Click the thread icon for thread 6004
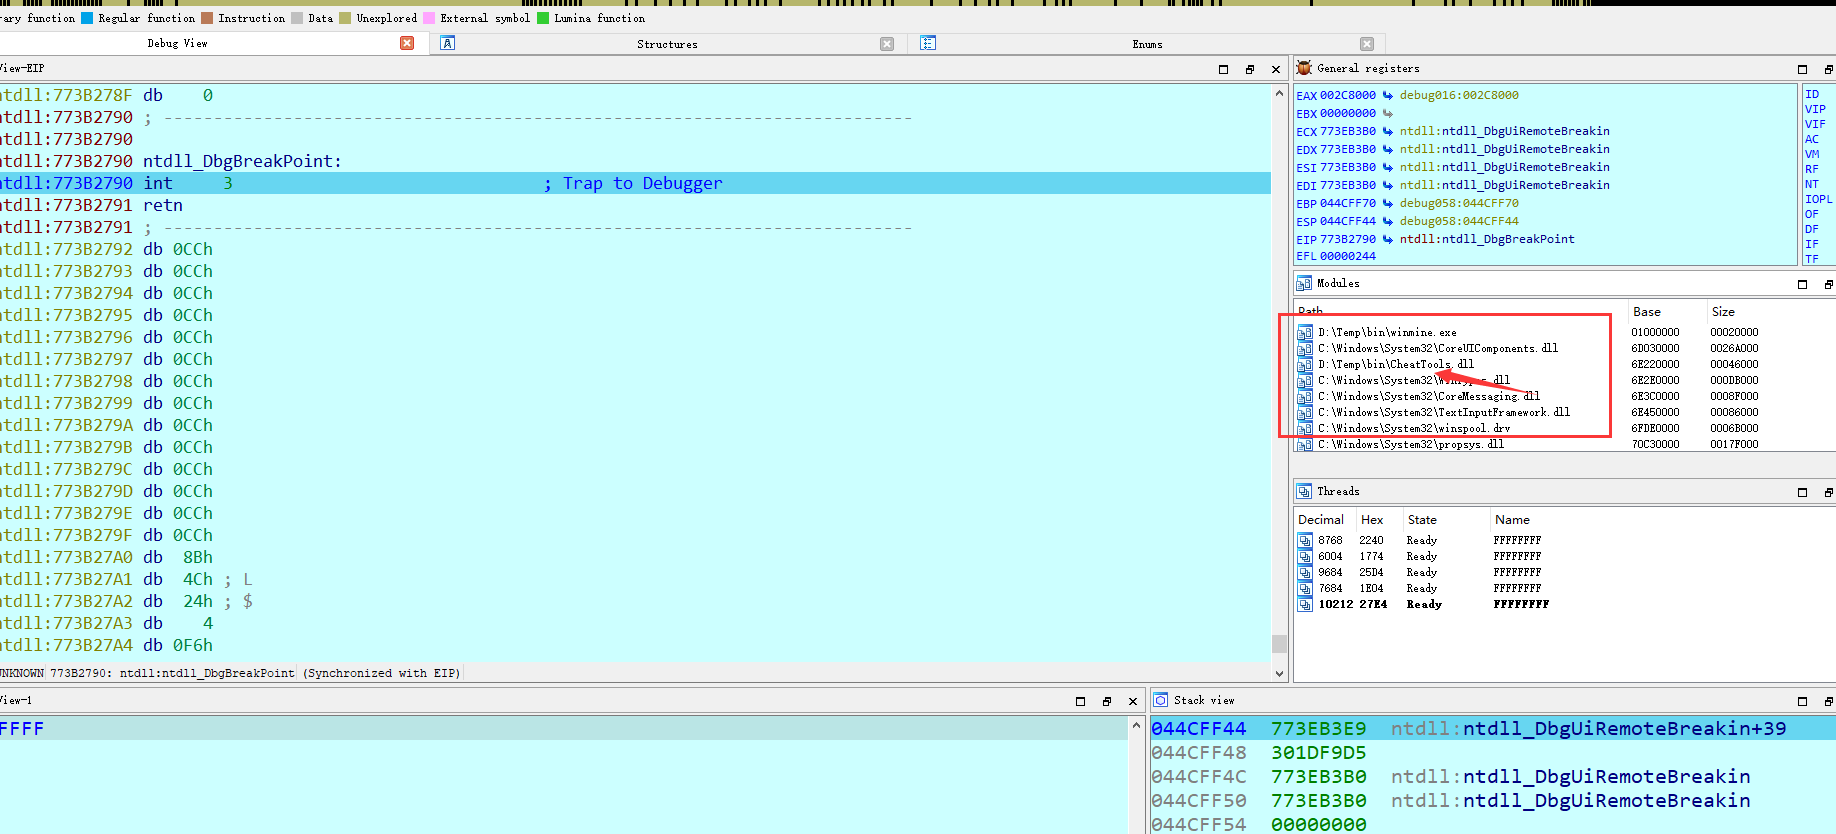The image size is (1836, 834). coord(1305,556)
